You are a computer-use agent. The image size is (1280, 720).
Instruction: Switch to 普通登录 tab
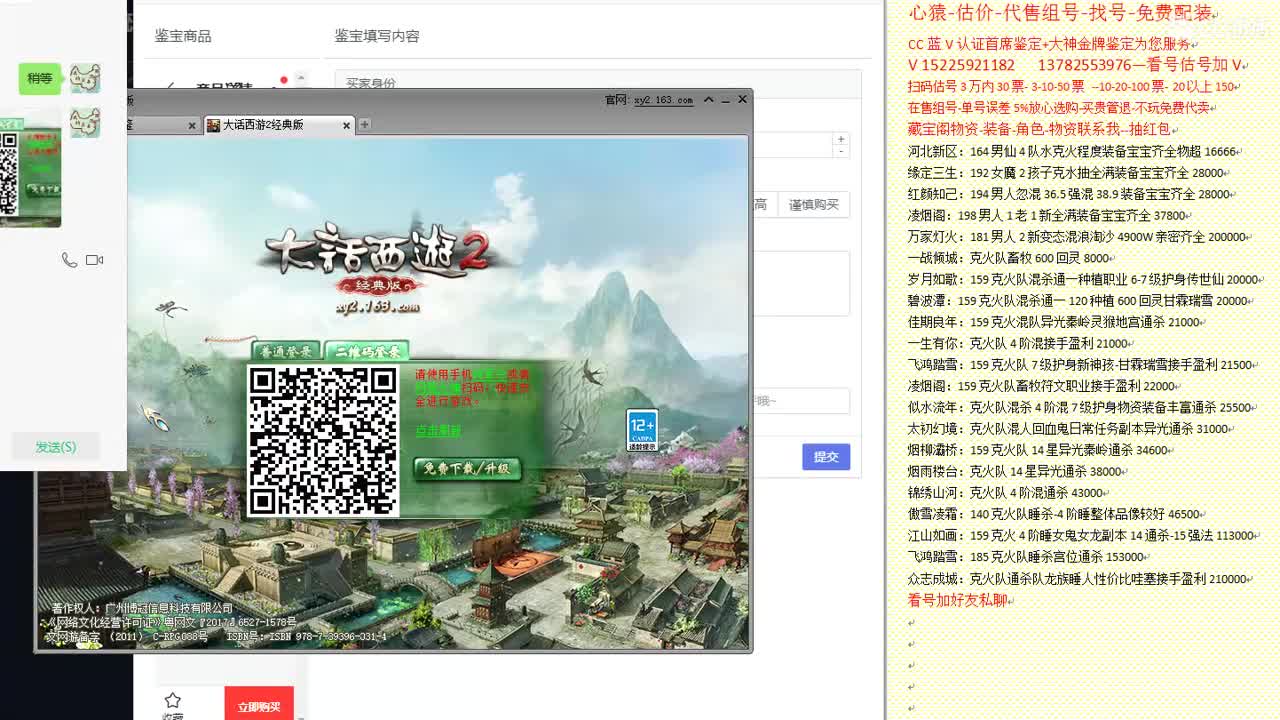click(285, 352)
